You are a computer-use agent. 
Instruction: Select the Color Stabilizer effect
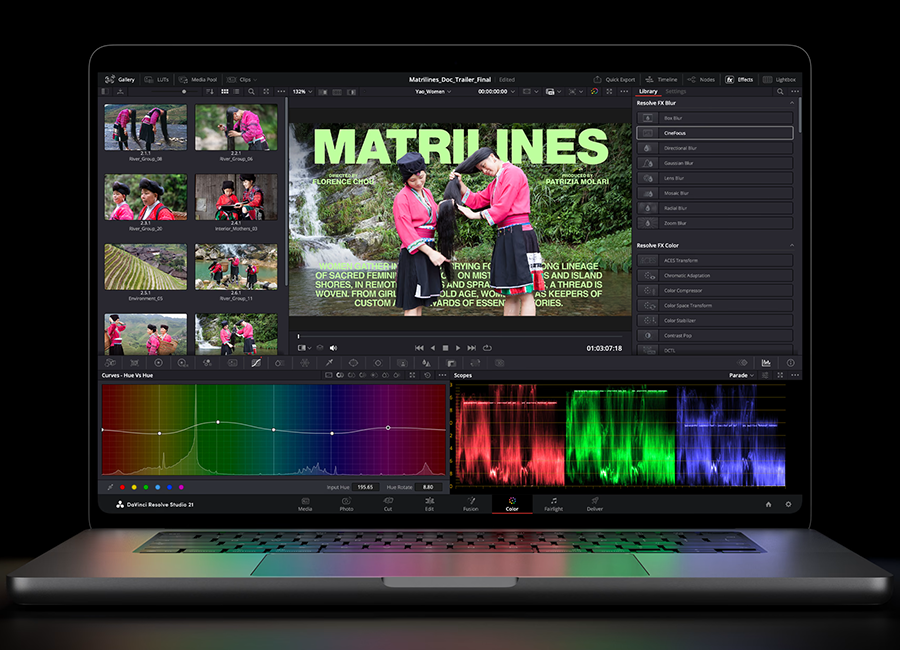click(x=715, y=320)
